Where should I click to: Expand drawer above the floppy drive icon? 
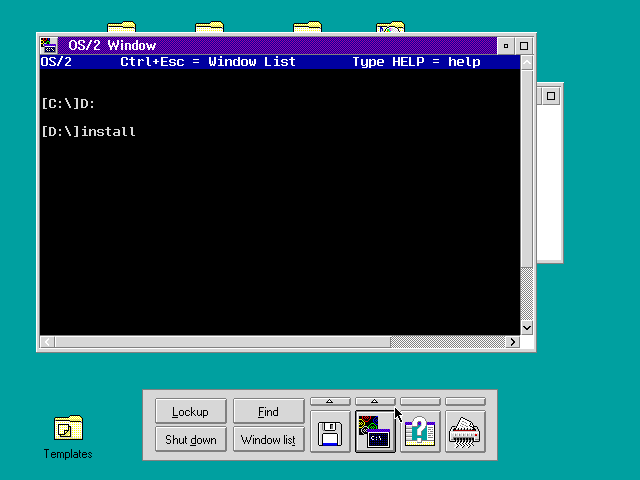click(330, 402)
